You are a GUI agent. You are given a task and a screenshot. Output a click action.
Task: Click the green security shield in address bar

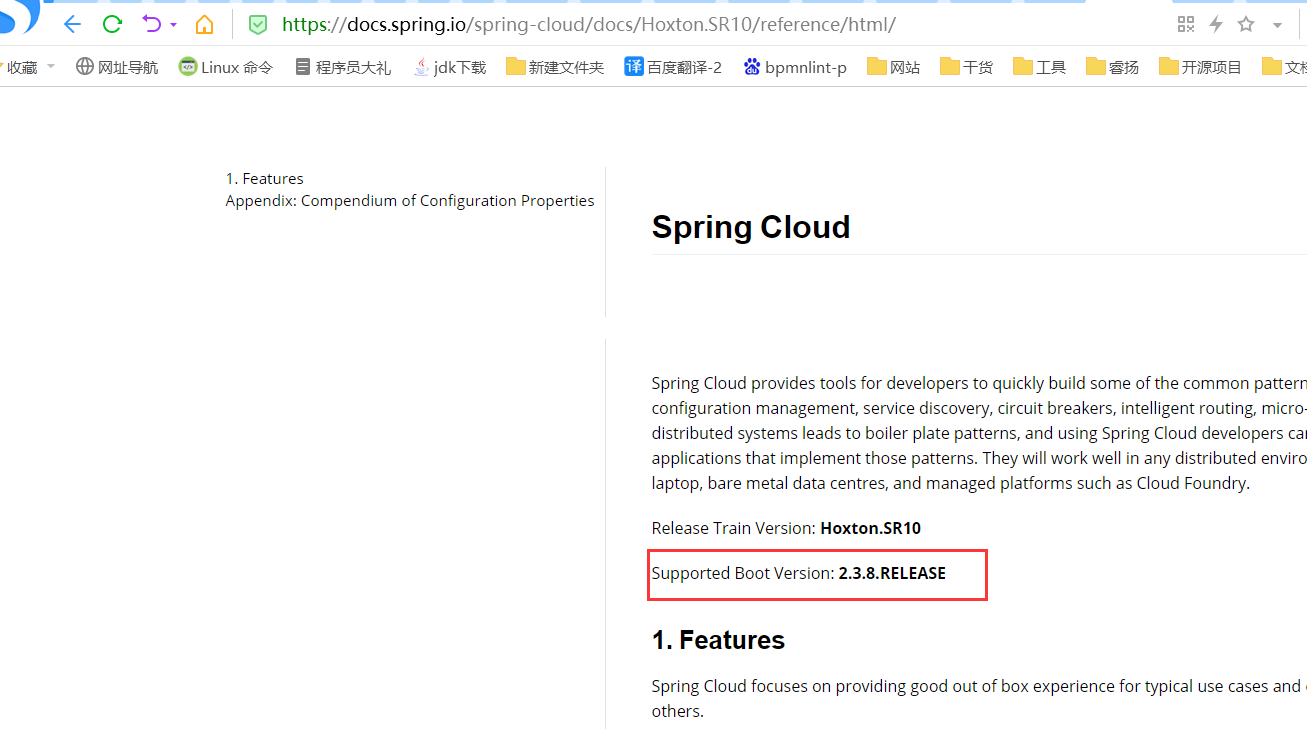pos(258,24)
